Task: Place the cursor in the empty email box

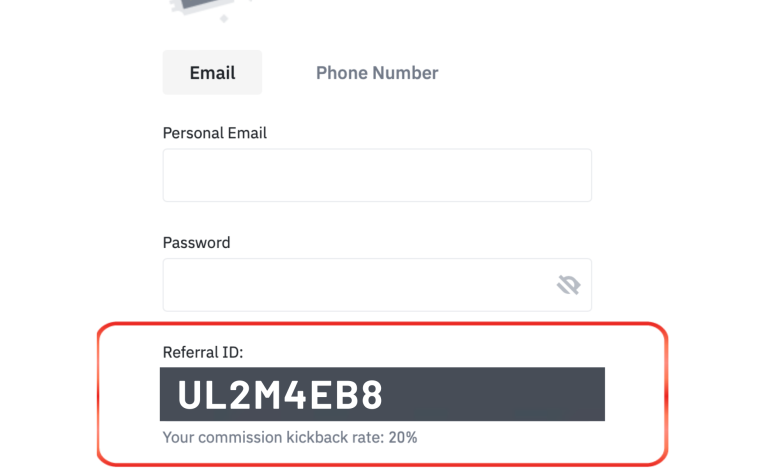Action: pos(377,175)
